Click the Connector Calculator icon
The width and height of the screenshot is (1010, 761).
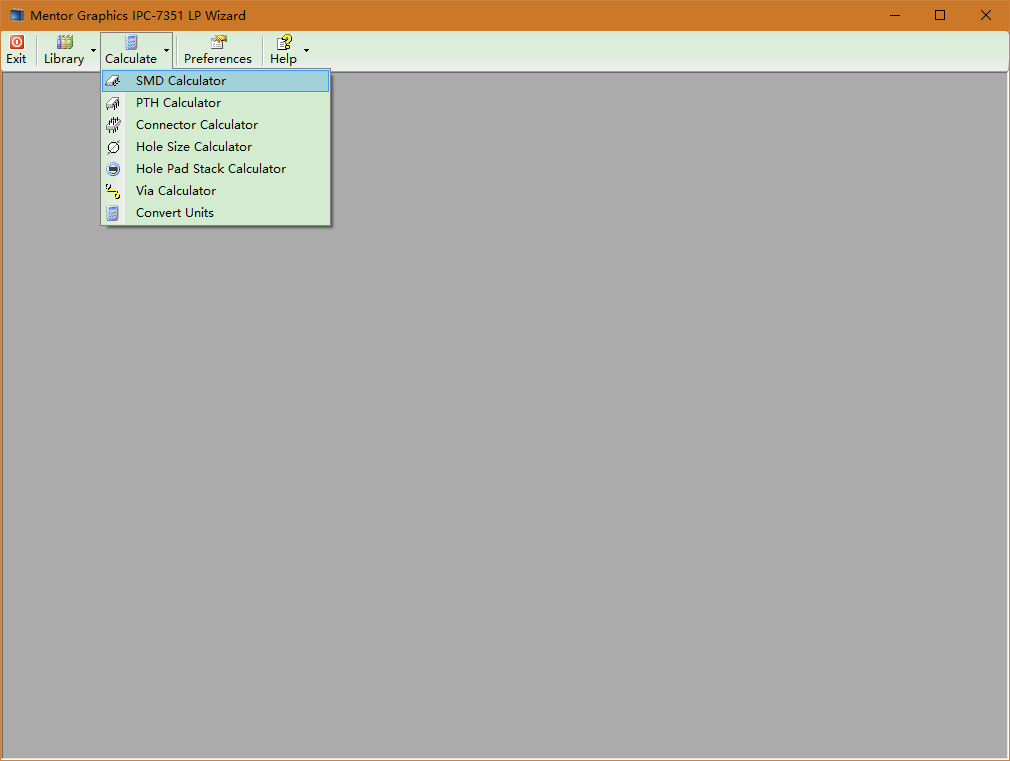[113, 125]
